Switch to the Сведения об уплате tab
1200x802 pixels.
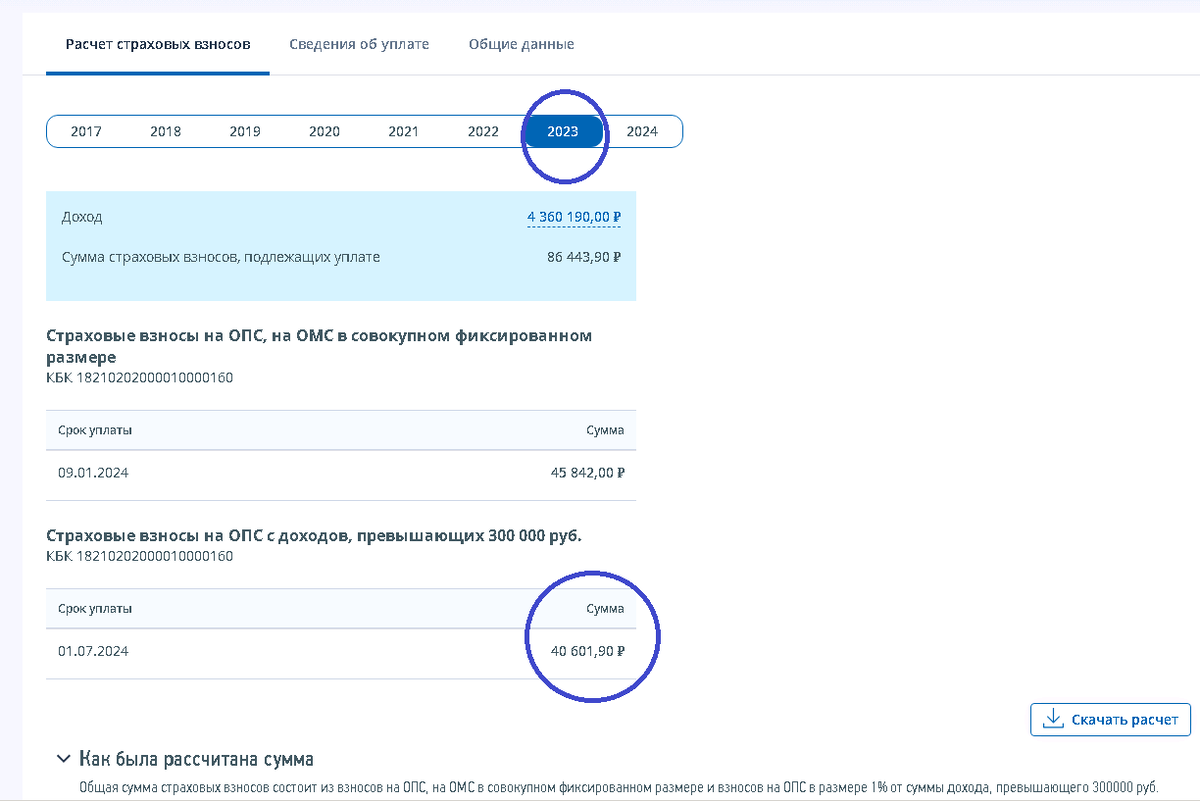(359, 44)
